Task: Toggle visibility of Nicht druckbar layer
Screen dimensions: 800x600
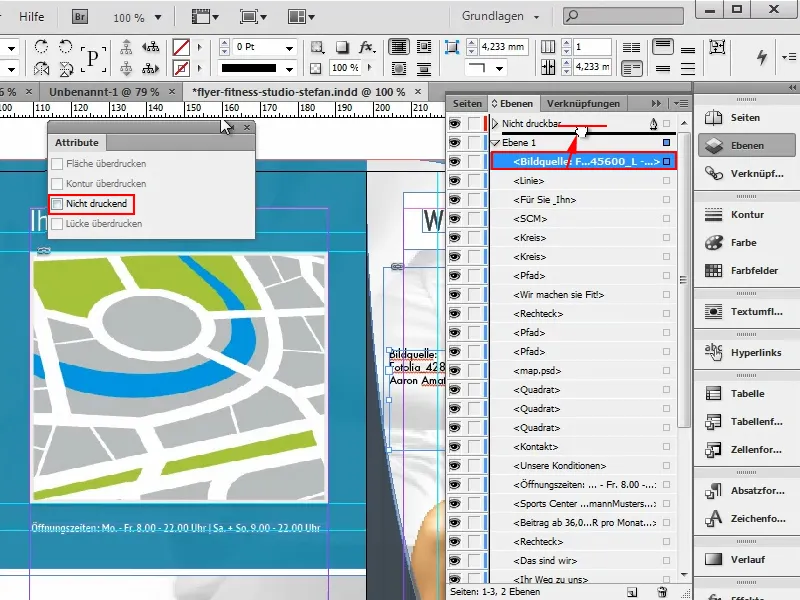Action: pyautogui.click(x=455, y=123)
